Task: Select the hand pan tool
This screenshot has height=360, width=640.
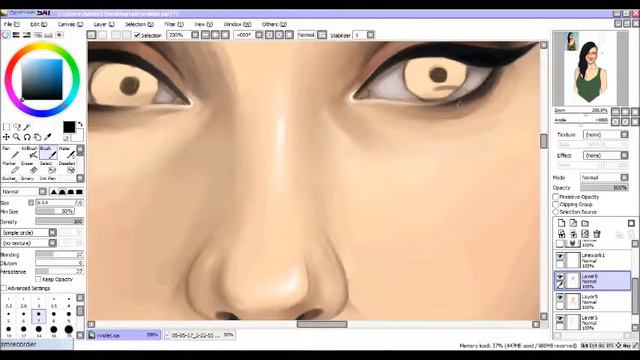Action: point(37,137)
